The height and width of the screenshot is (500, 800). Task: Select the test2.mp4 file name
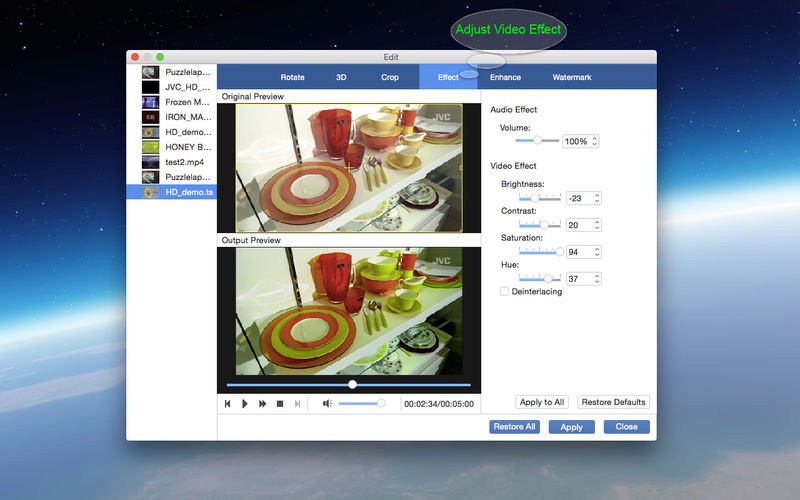[184, 162]
